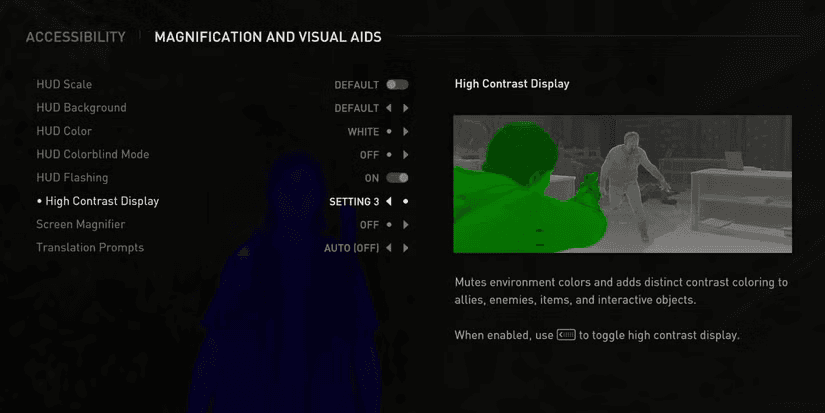Click the AUTO (OFF) value
The image size is (825, 413).
click(351, 248)
